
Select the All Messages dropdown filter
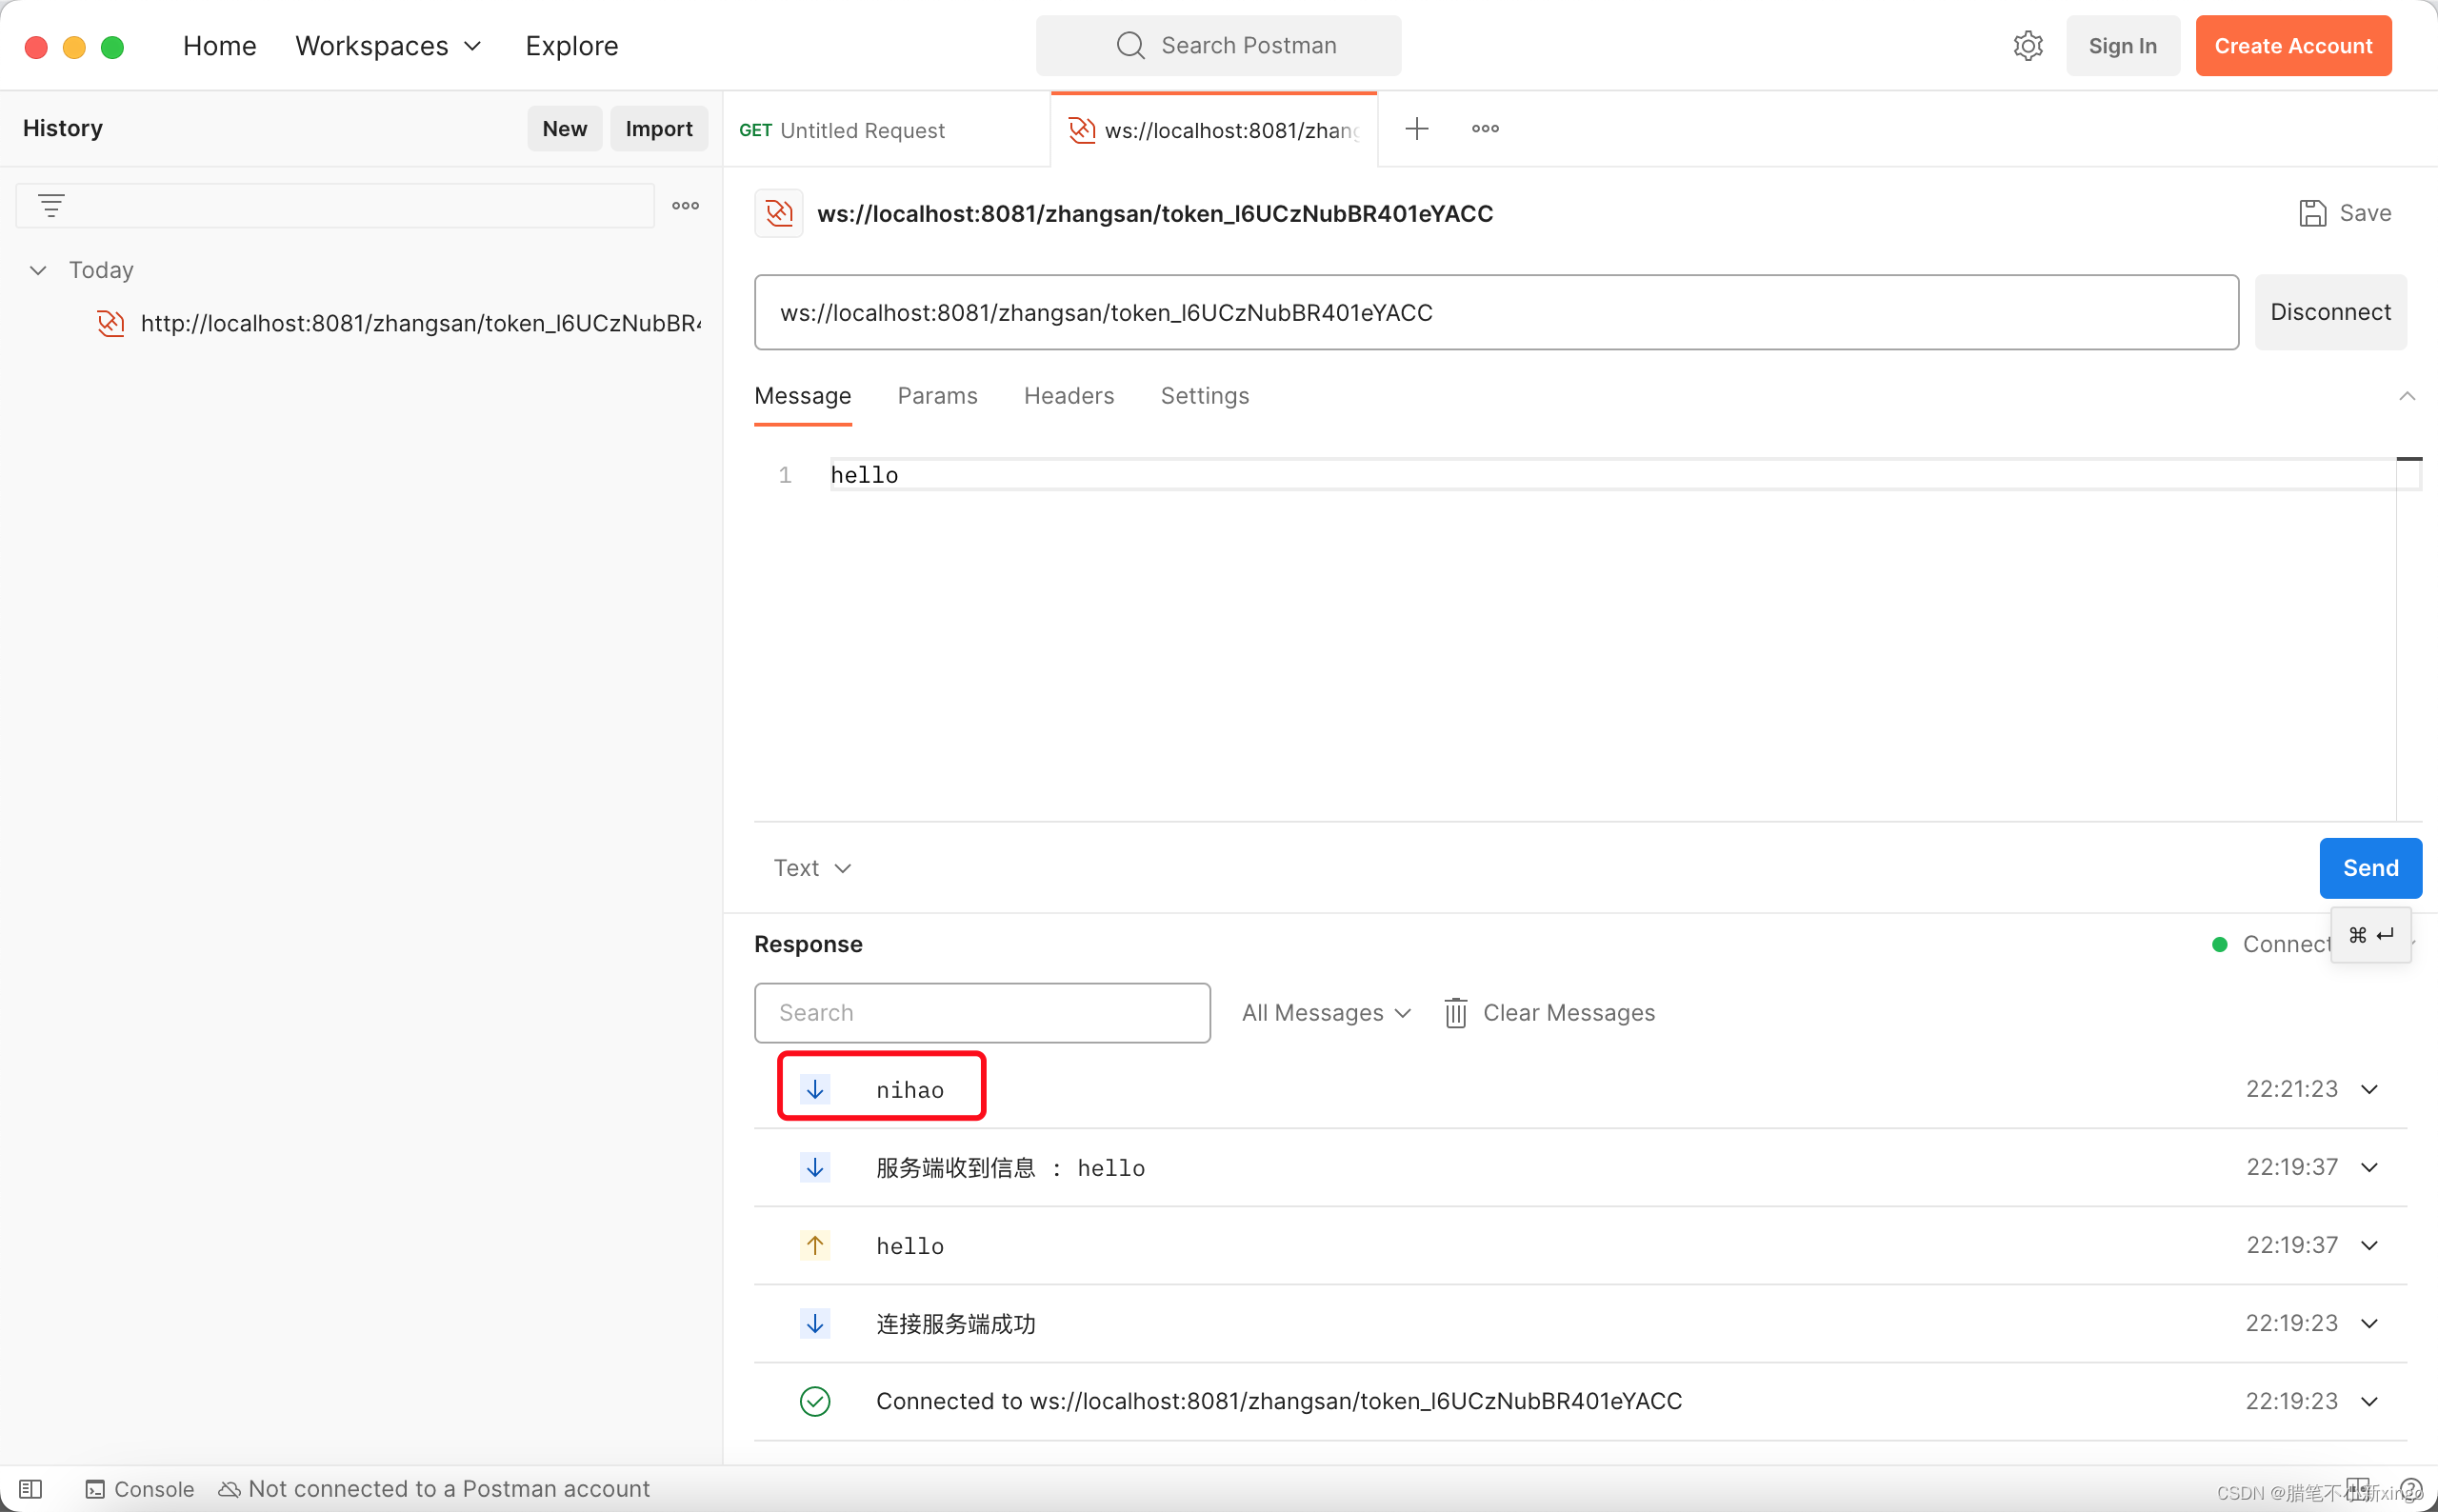click(1324, 1012)
